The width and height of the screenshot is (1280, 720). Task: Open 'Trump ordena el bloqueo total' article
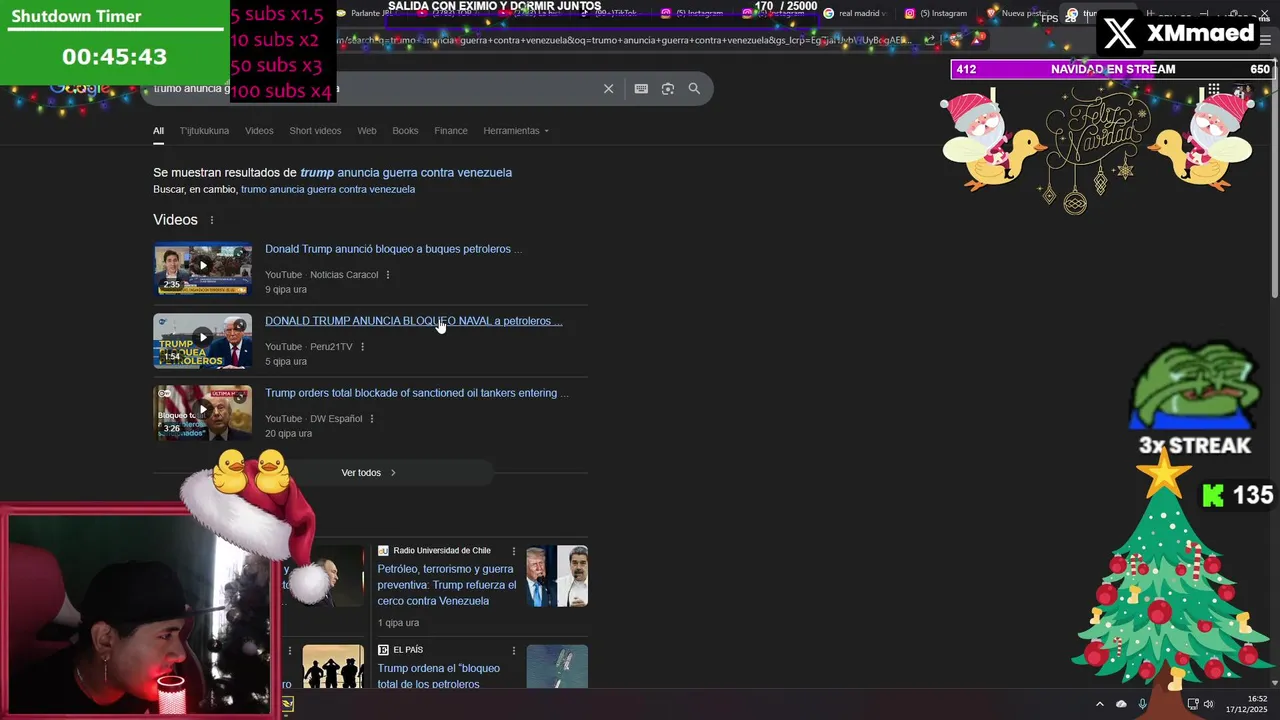[x=438, y=676]
